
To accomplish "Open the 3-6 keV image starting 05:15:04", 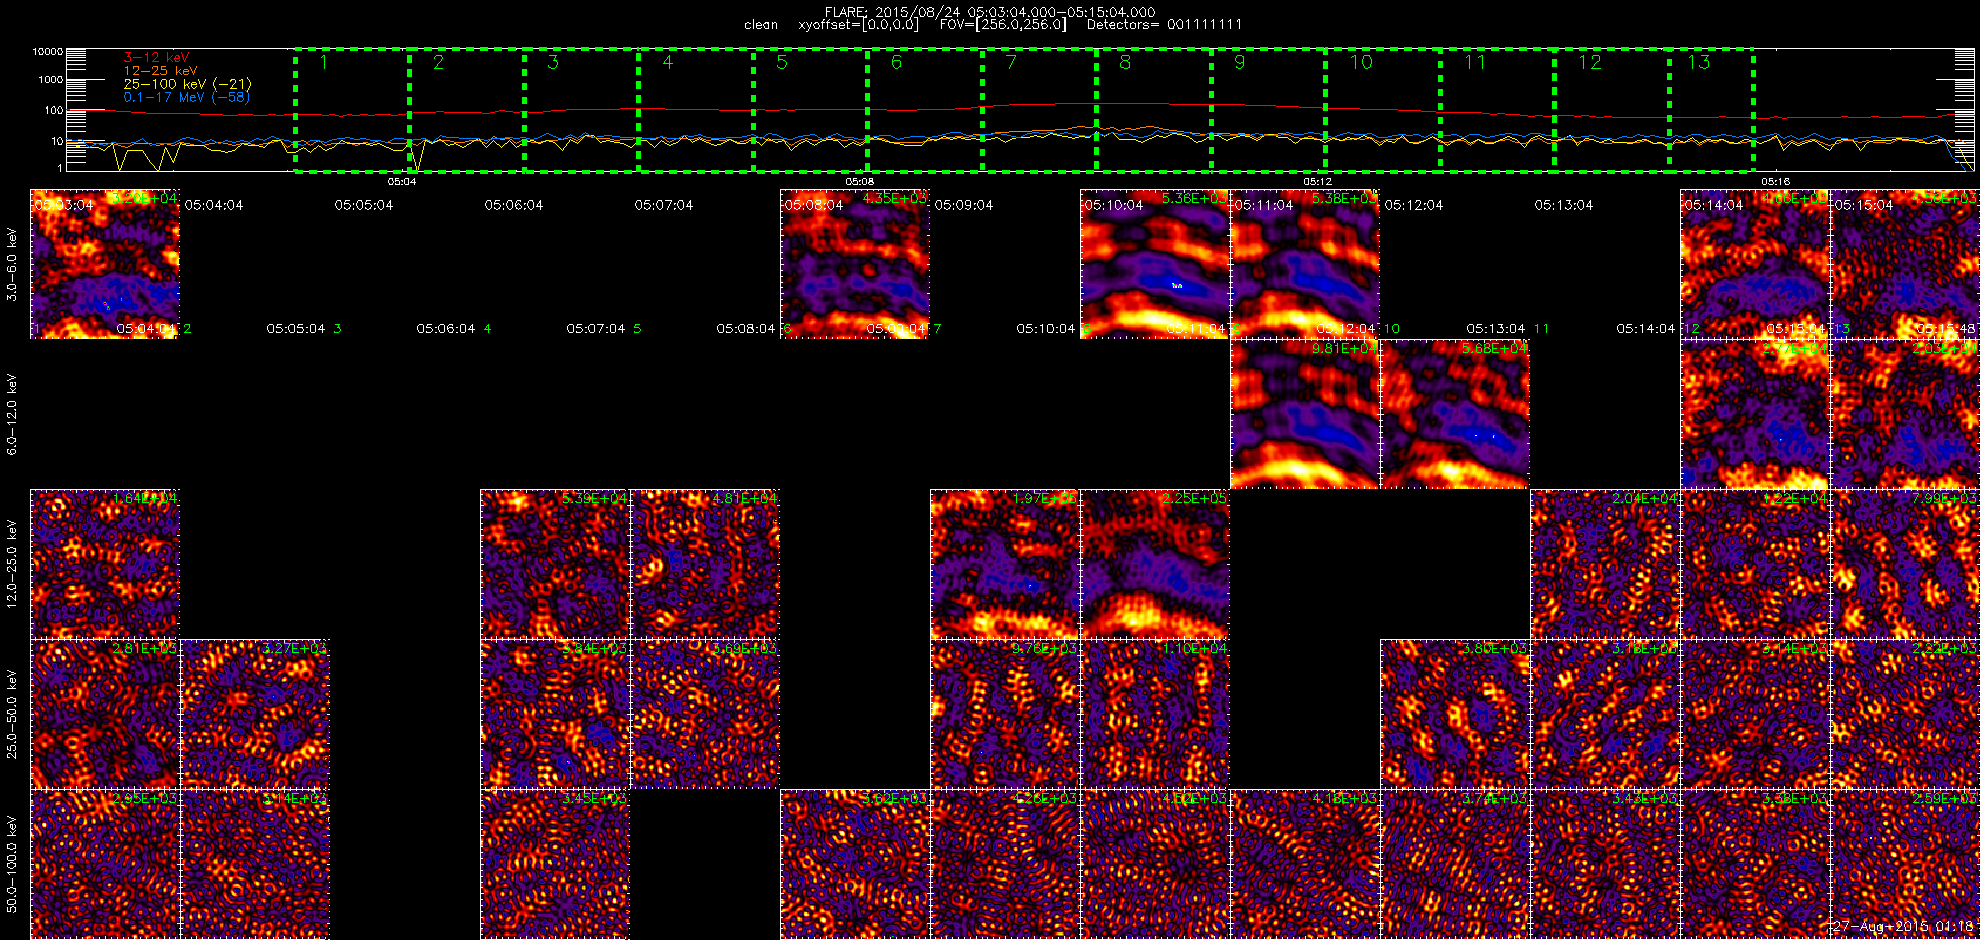I will click(x=1905, y=264).
